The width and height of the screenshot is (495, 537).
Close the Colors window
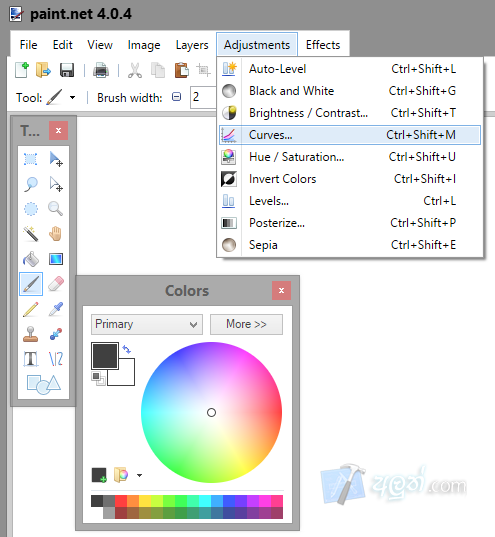[x=282, y=290]
